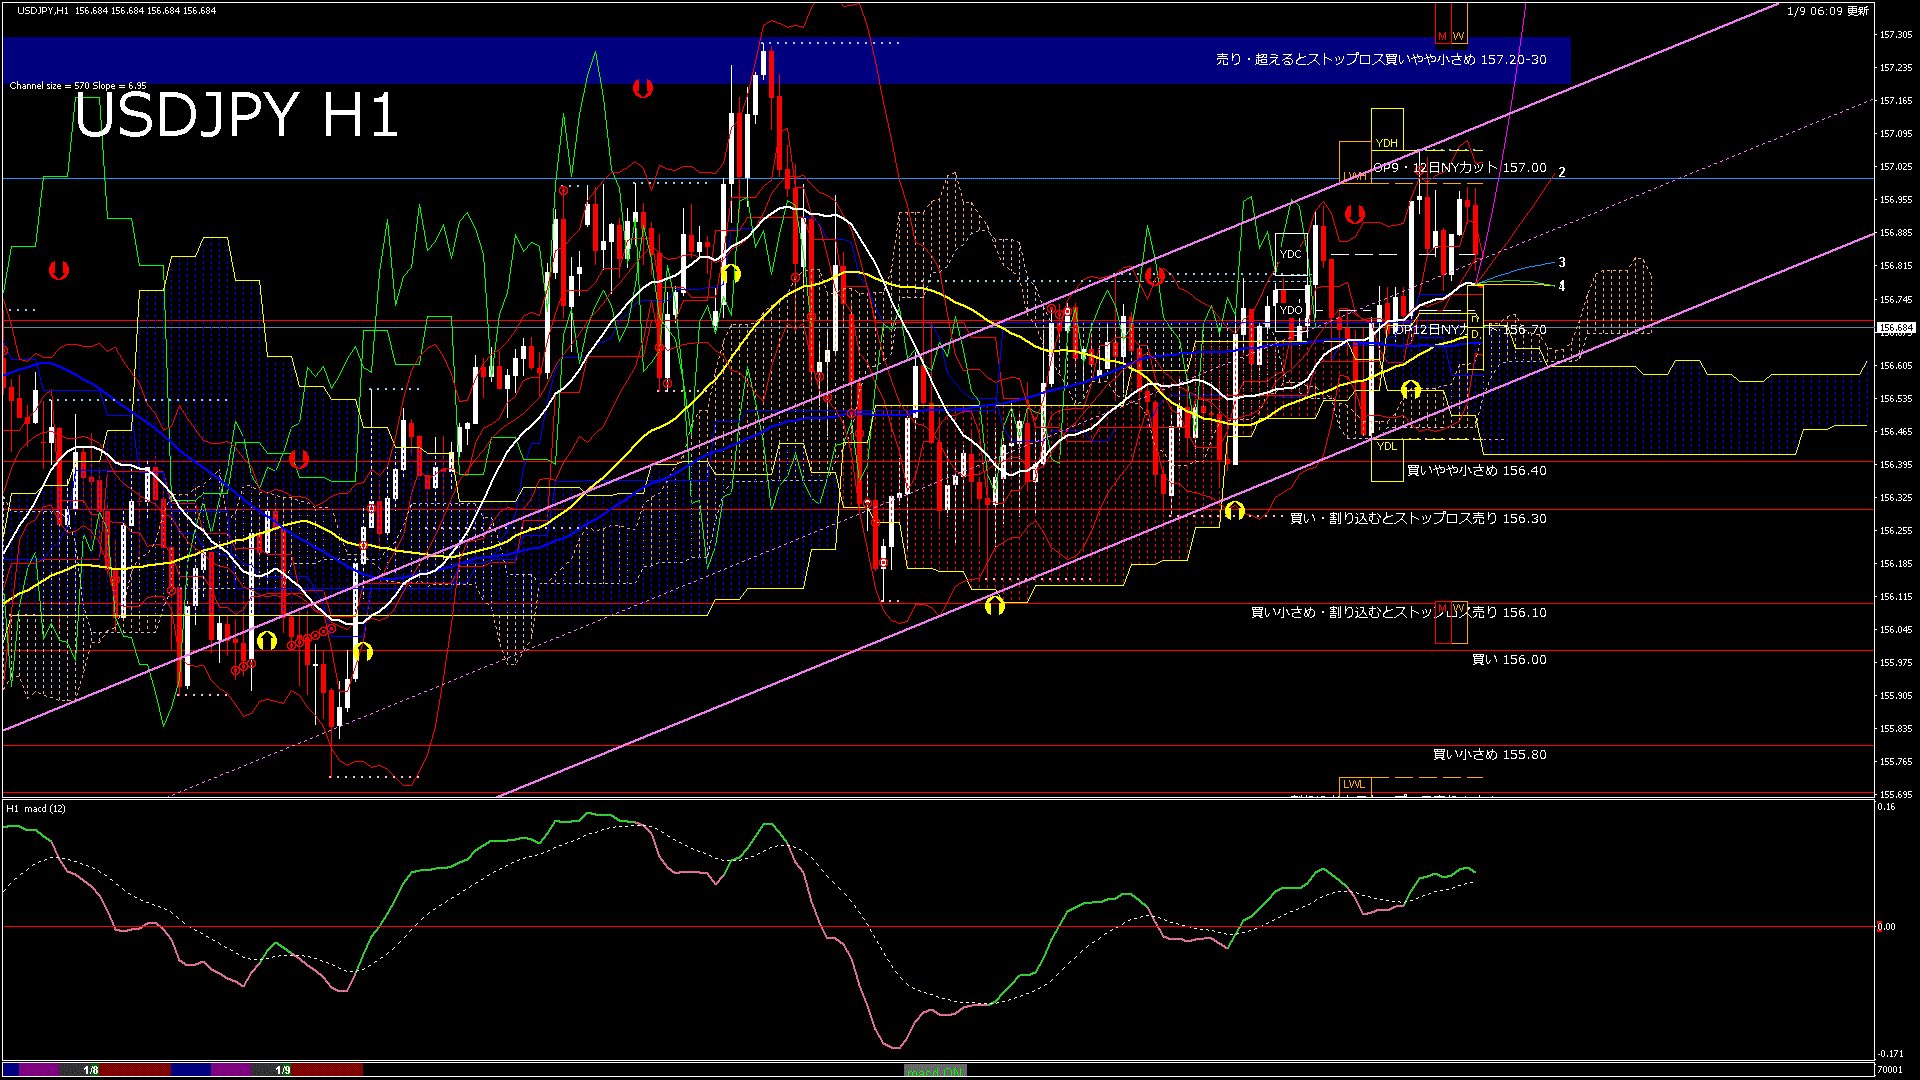Image resolution: width=1920 pixels, height=1080 pixels.
Task: Click the 買い小さめ 155.80 level label
Action: pyautogui.click(x=1489, y=755)
